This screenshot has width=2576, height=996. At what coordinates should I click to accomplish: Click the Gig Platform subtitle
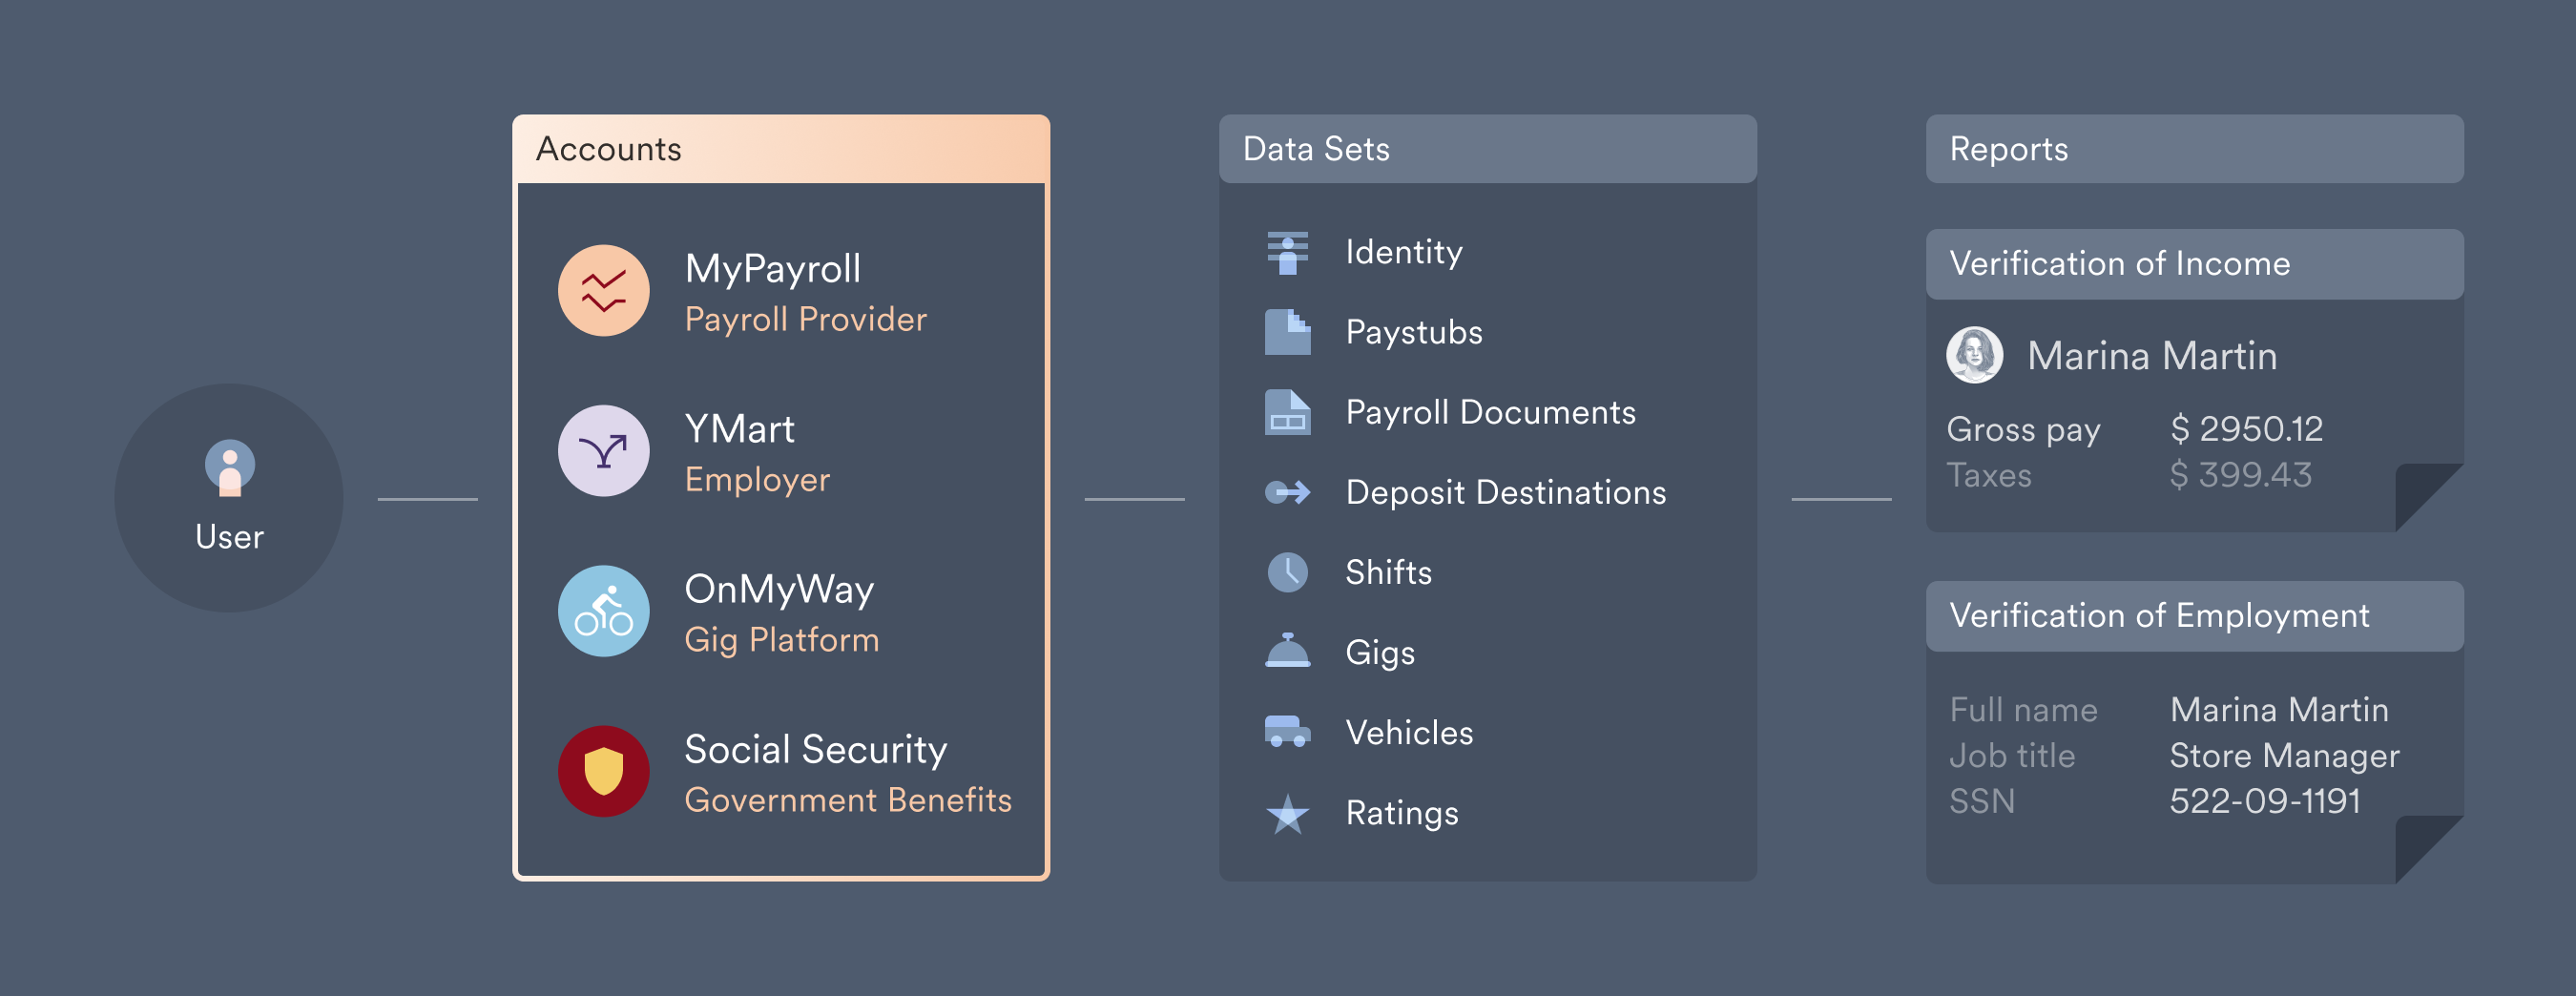(782, 640)
